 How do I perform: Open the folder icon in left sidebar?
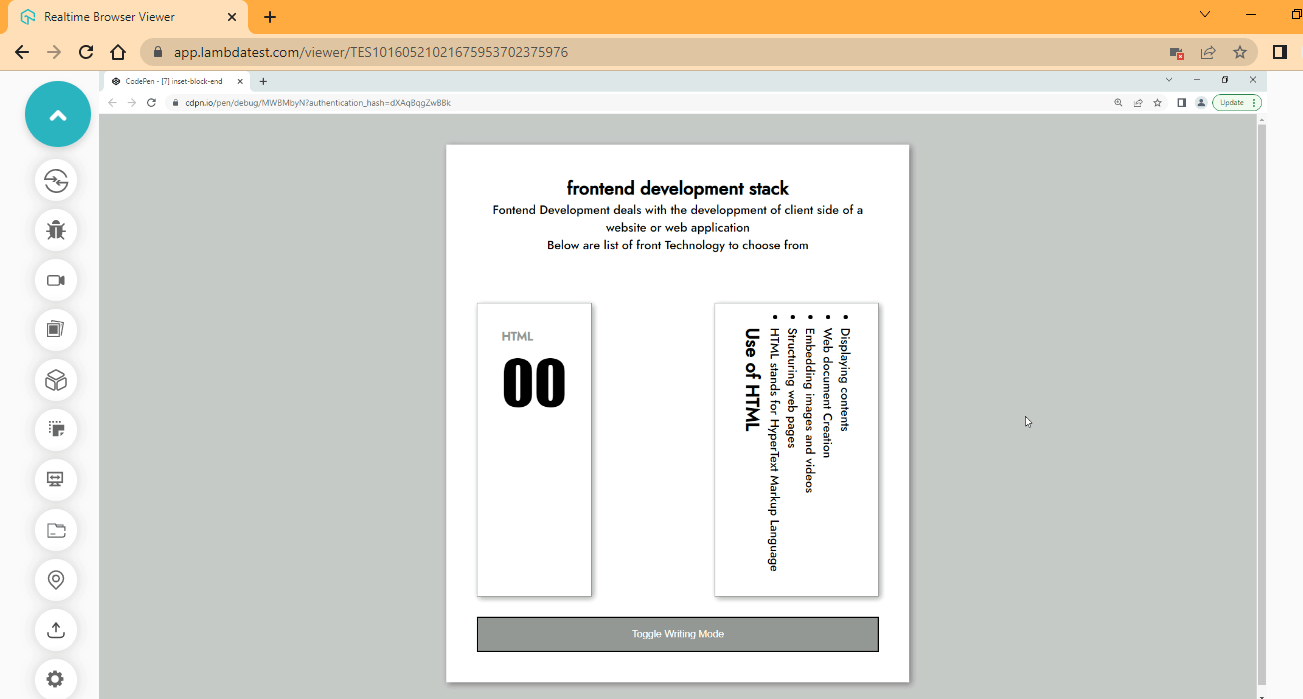(x=56, y=530)
